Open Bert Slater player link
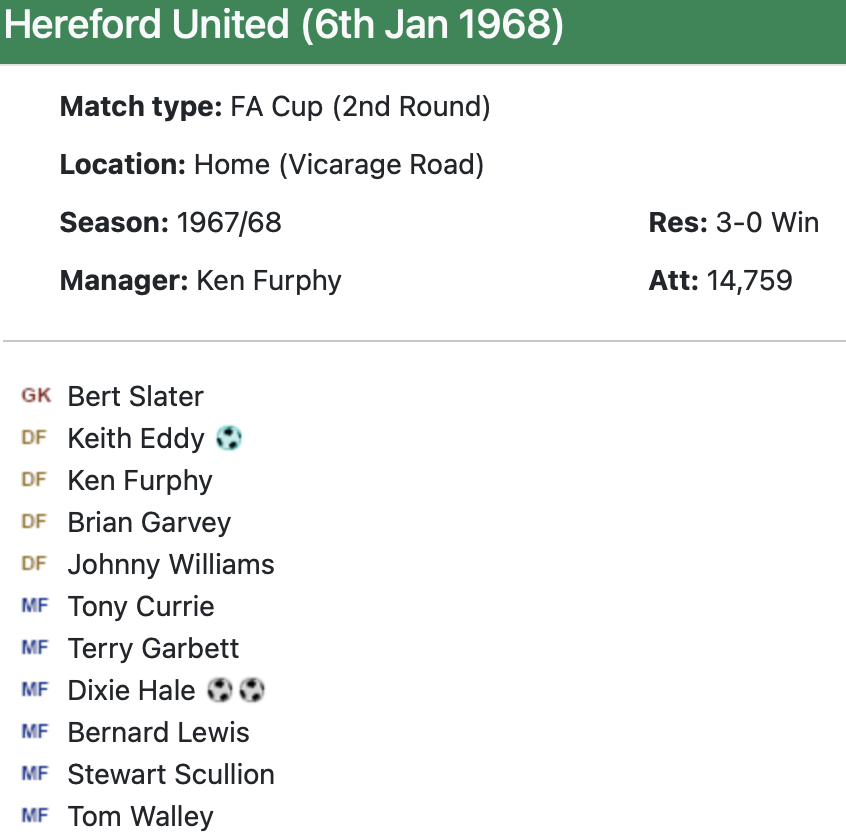 pyautogui.click(x=135, y=396)
